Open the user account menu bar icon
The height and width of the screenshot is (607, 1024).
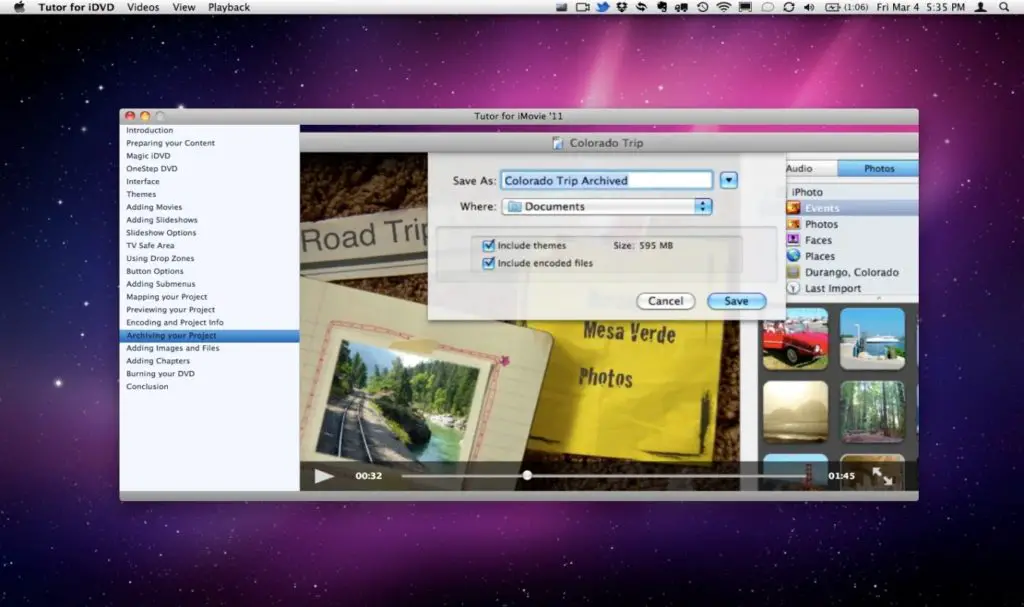980,7
